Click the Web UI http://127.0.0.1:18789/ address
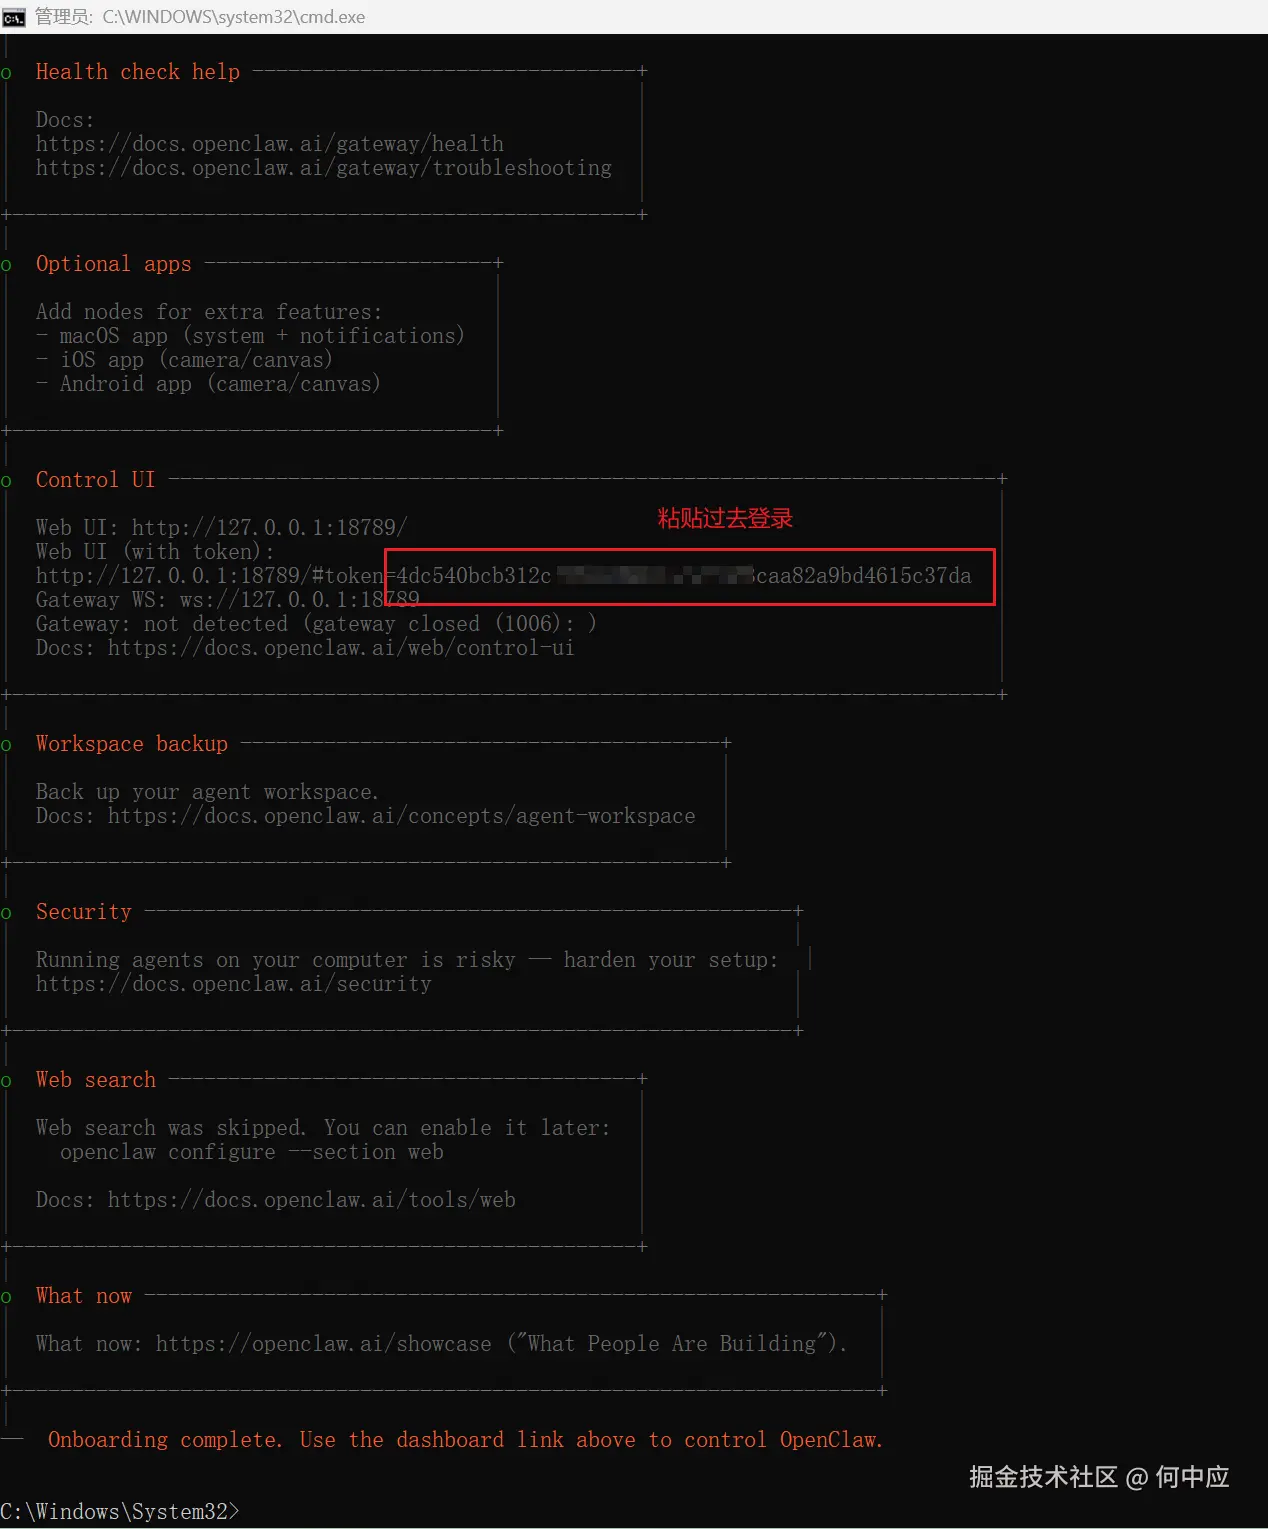This screenshot has height=1529, width=1268. point(270,528)
